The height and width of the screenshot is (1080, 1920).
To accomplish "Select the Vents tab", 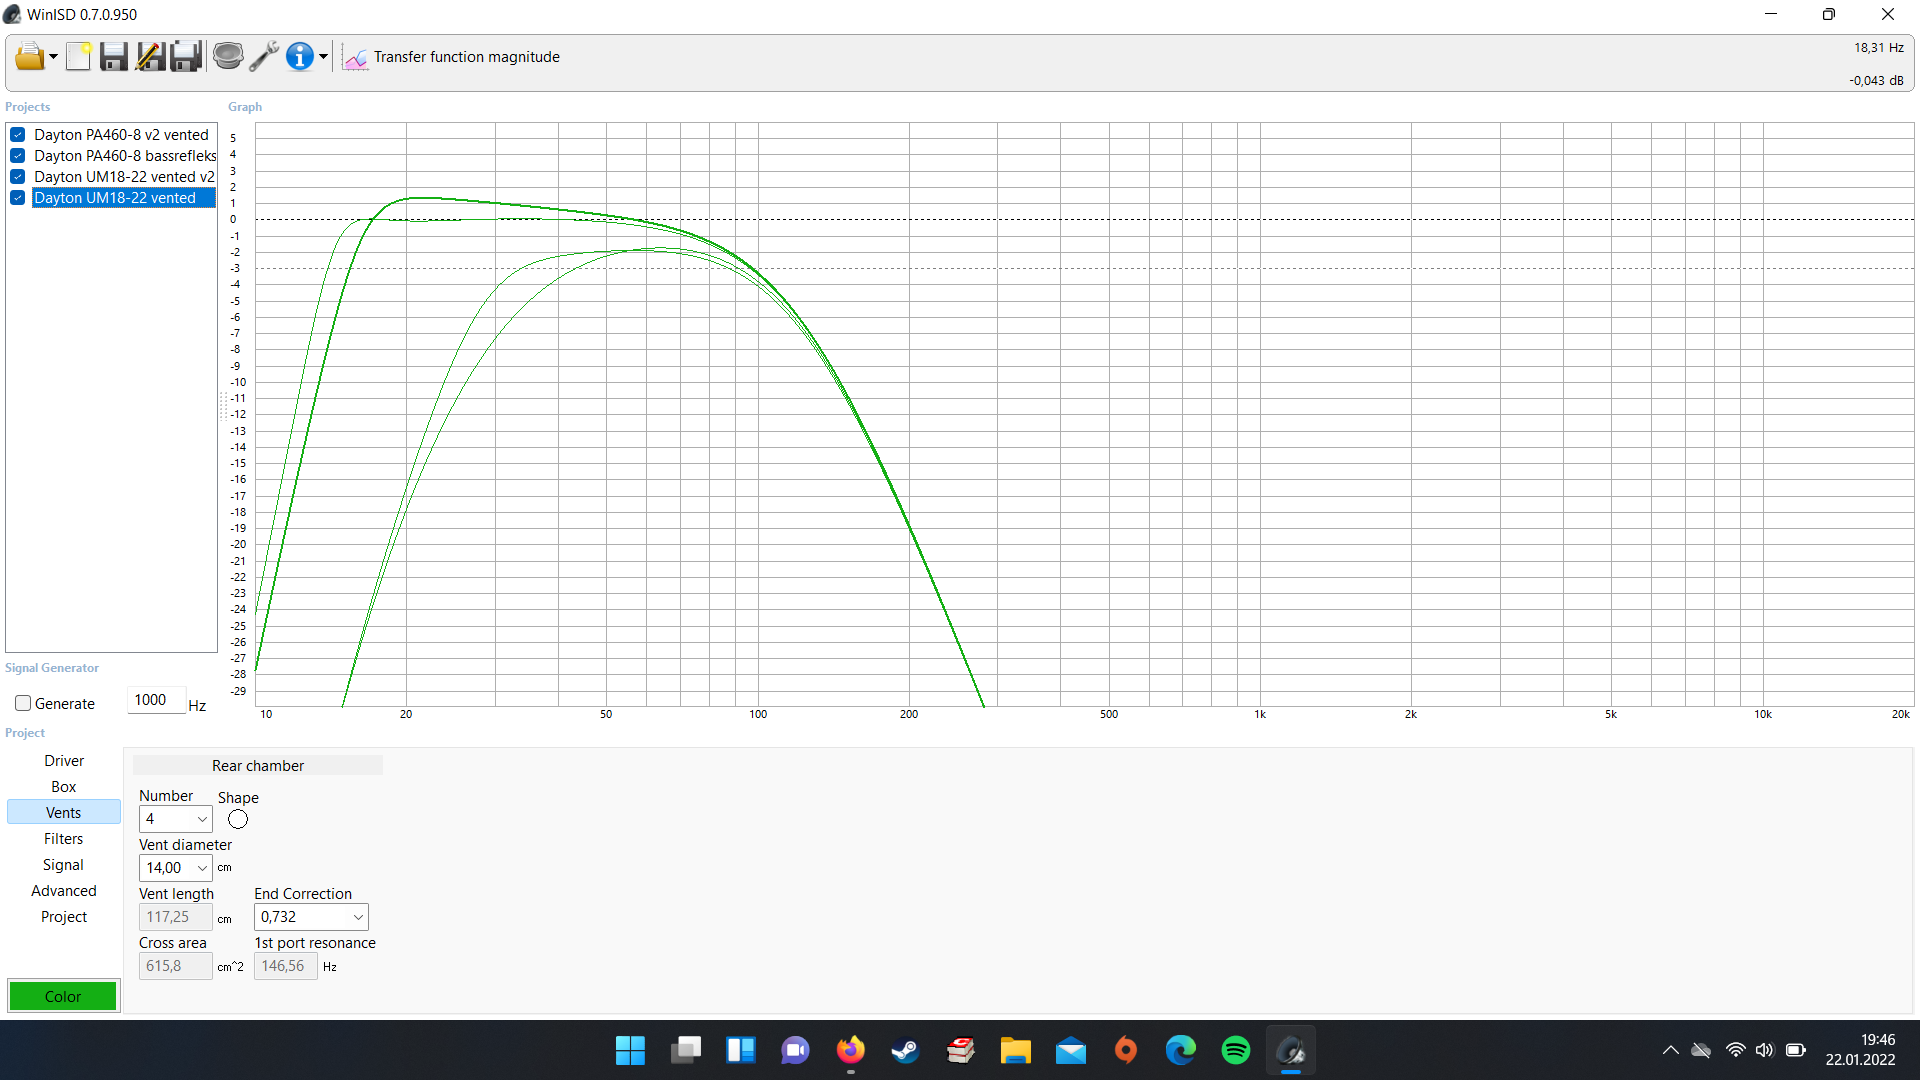I will [64, 813].
